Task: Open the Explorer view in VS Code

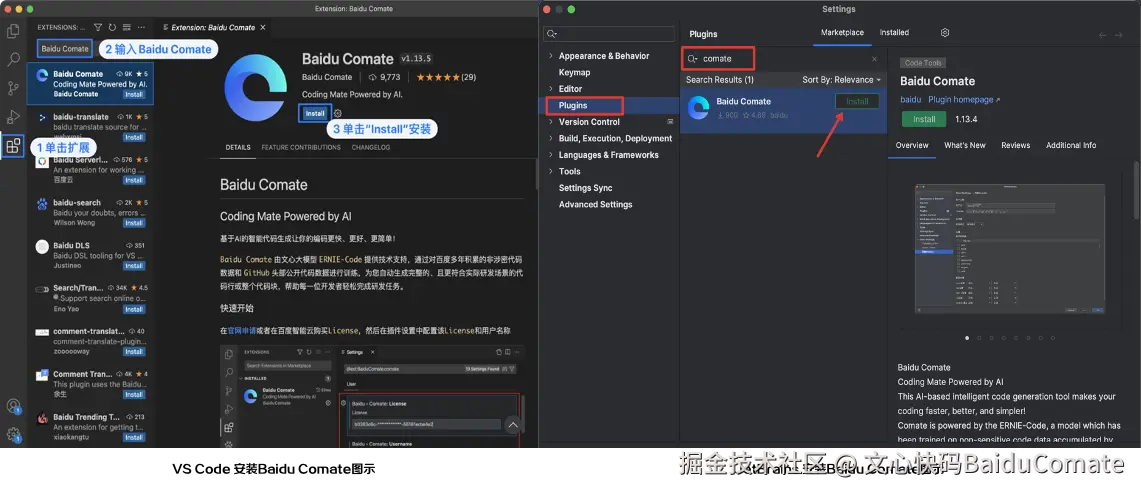Action: coord(12,31)
